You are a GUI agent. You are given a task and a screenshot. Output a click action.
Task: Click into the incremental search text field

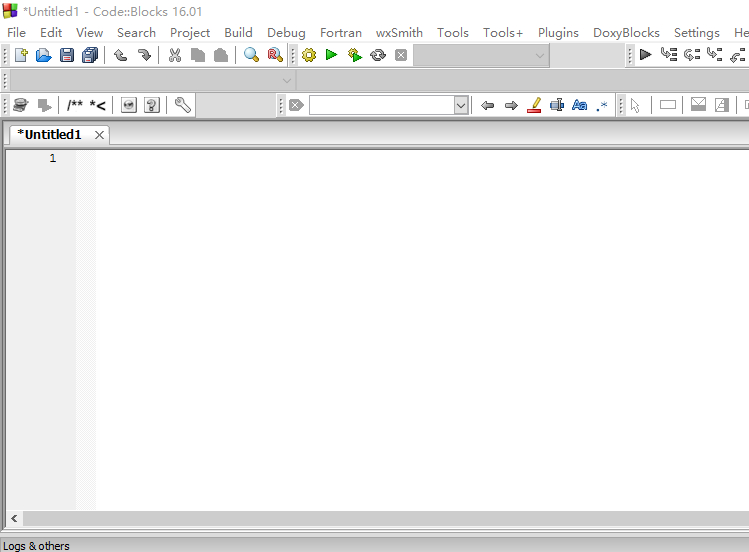coord(382,105)
